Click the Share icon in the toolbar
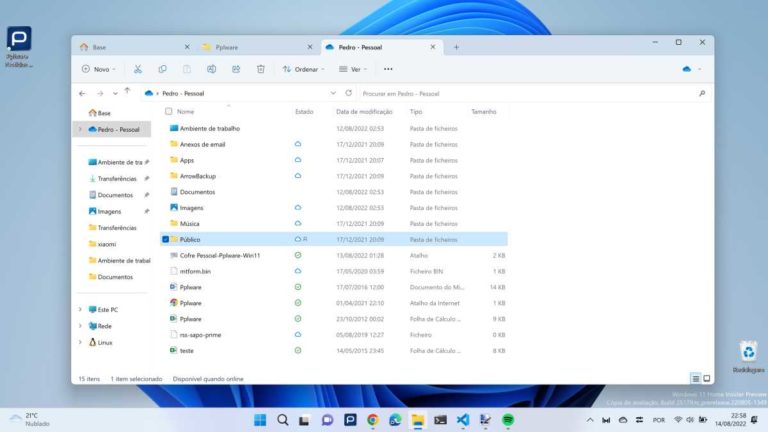 point(236,69)
